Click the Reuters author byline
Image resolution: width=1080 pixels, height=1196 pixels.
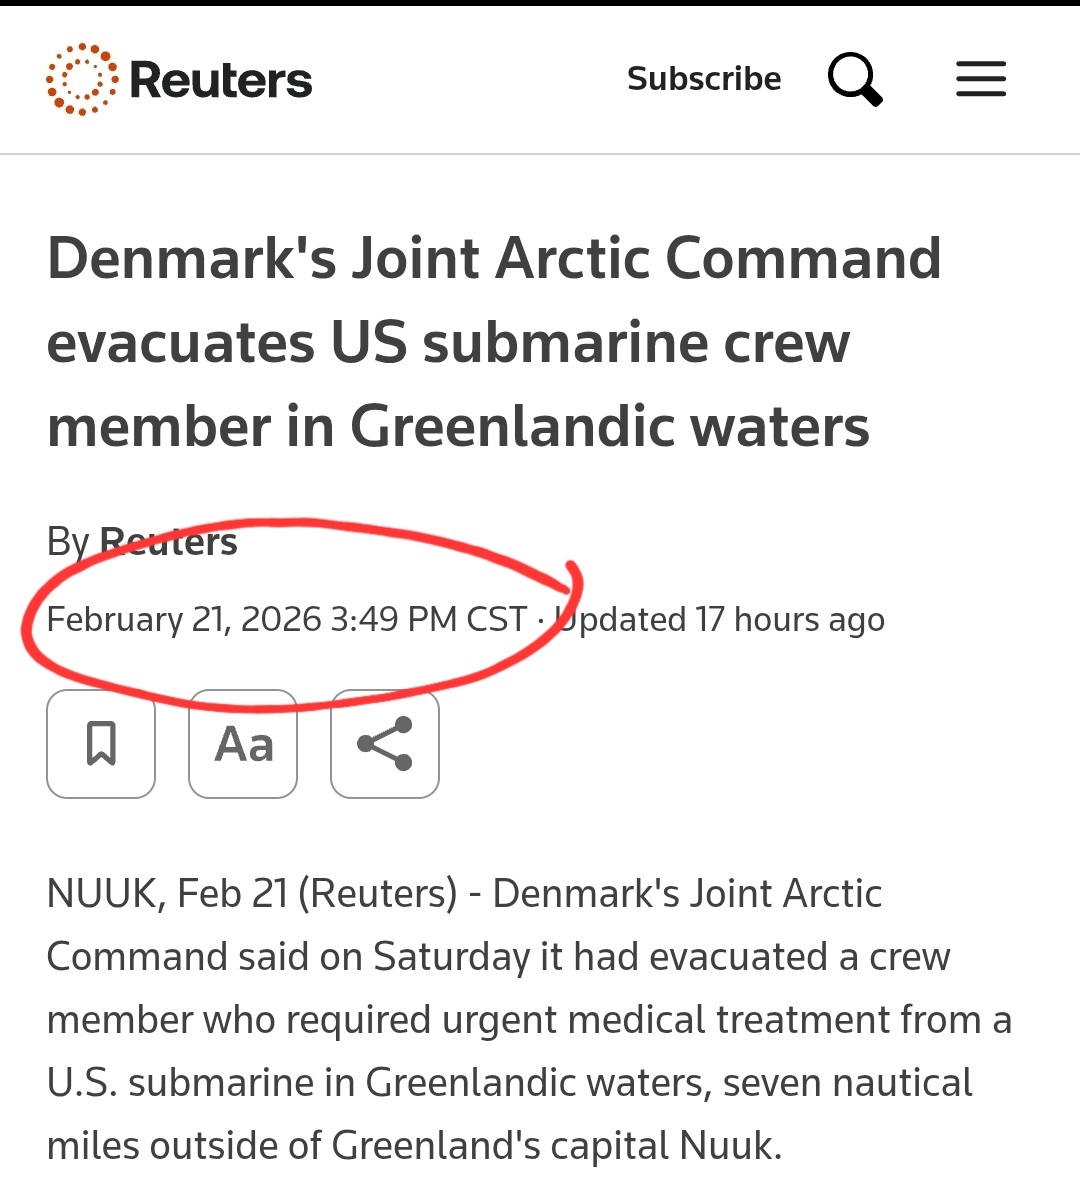(x=168, y=542)
